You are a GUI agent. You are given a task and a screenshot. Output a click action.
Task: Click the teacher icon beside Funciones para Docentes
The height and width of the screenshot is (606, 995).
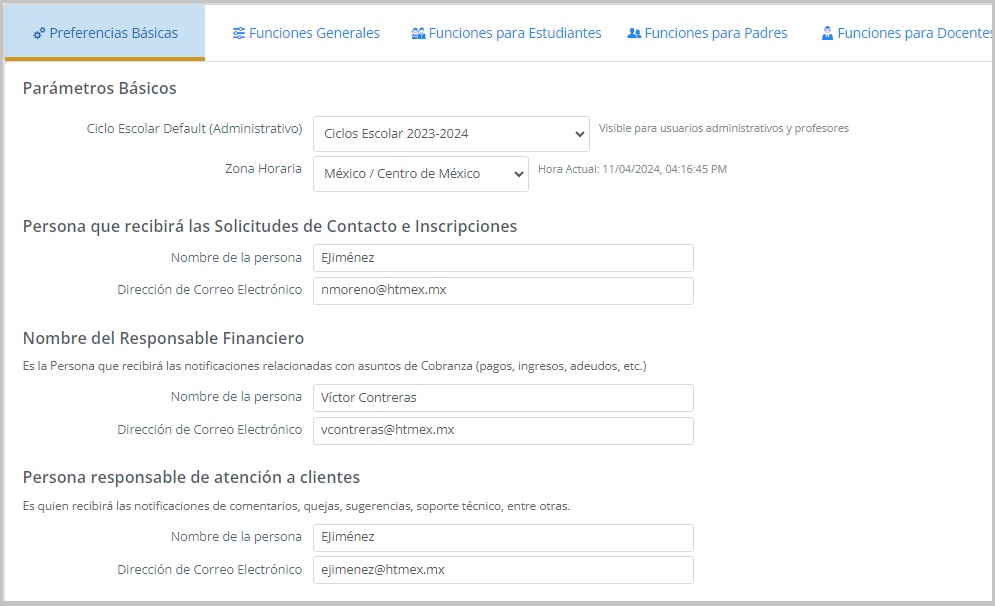tap(827, 33)
